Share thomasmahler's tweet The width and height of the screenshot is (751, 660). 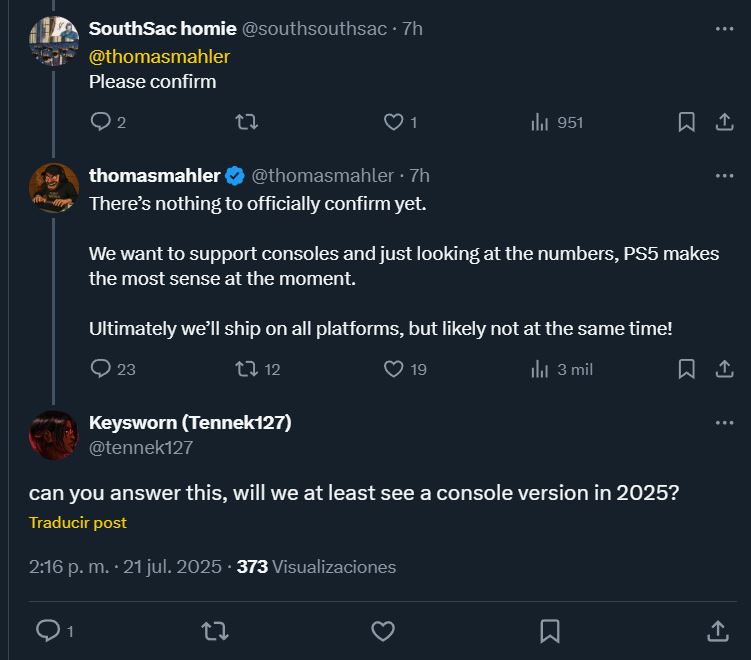(724, 369)
